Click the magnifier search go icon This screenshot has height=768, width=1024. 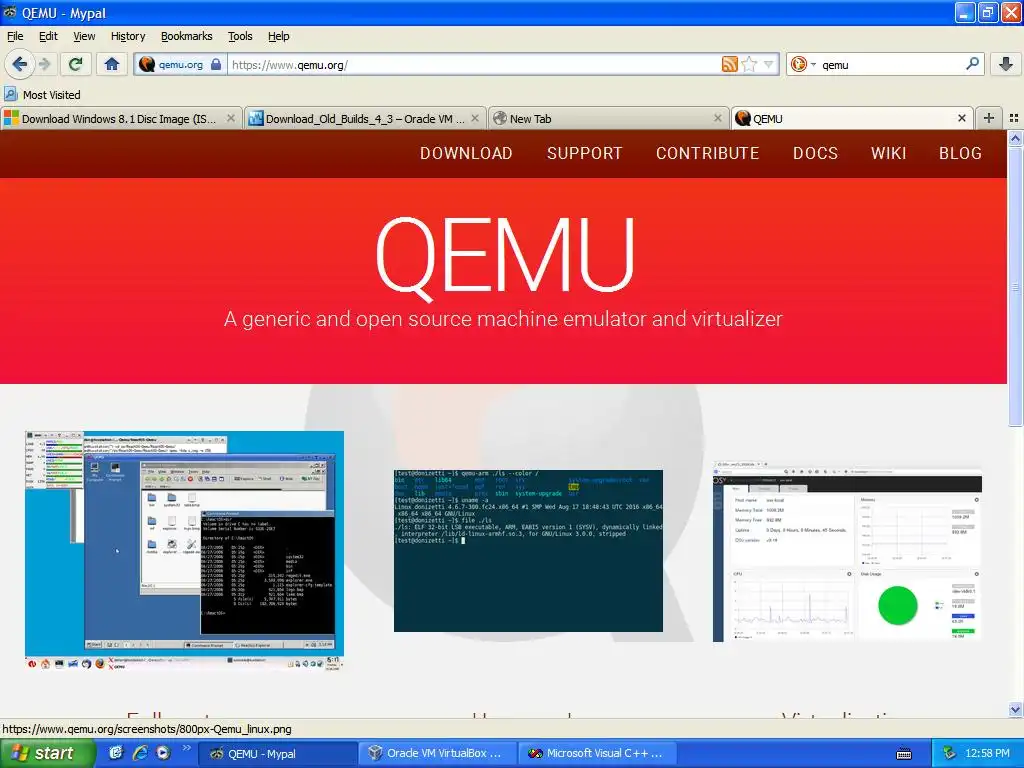pos(972,64)
